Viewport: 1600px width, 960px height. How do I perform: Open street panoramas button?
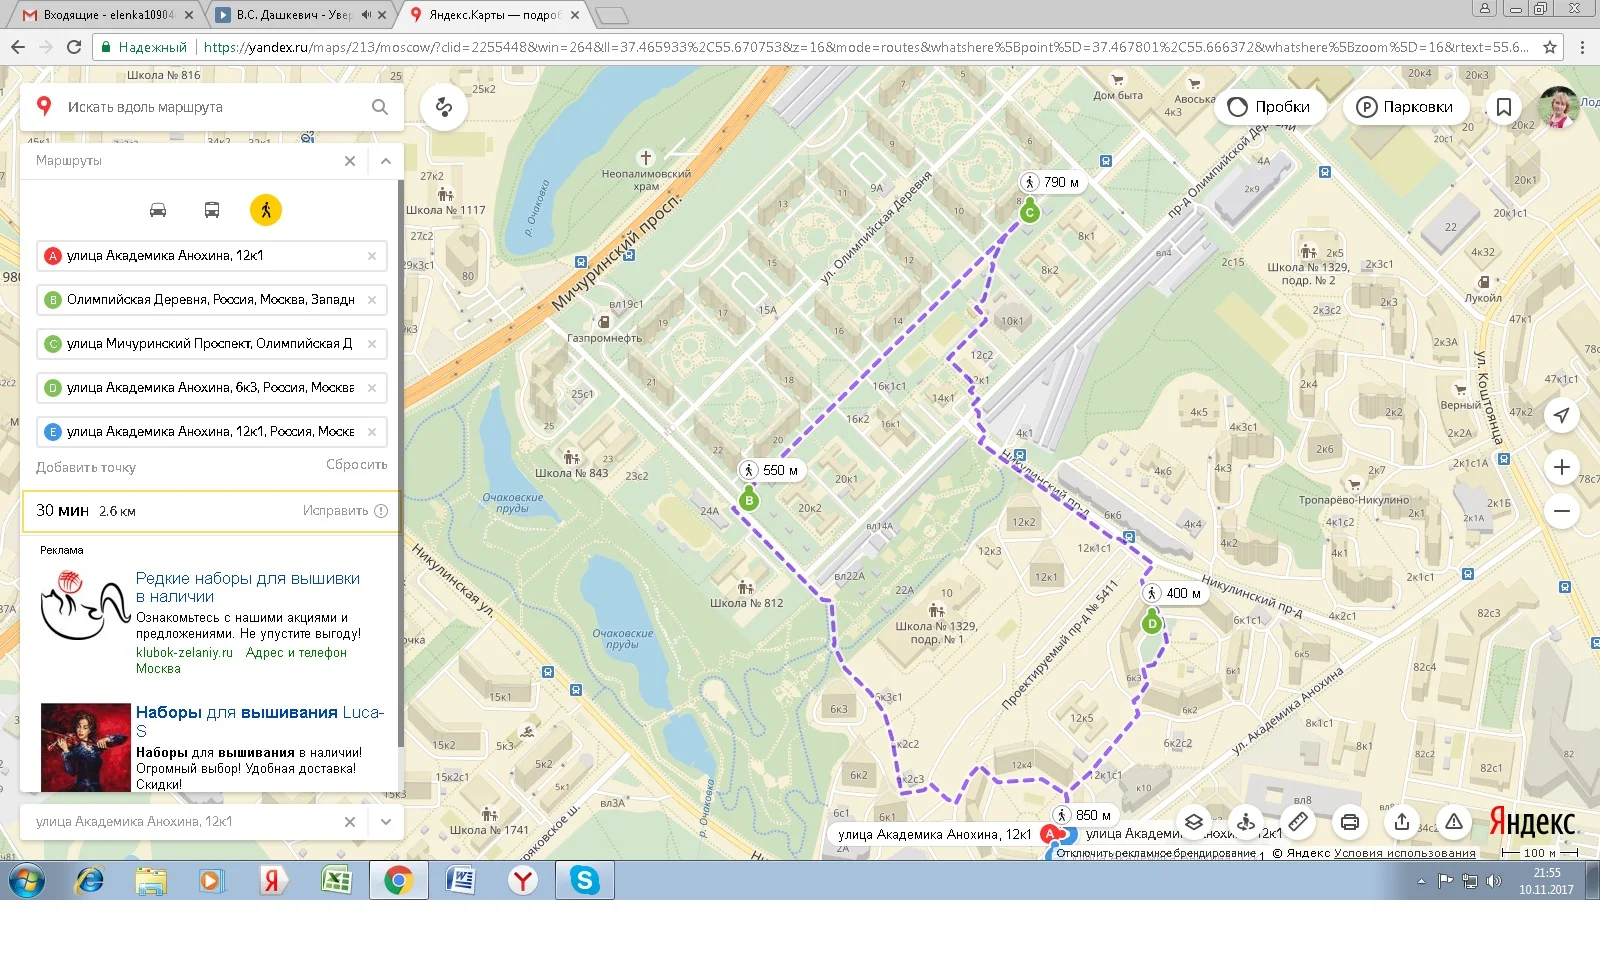tap(1246, 822)
